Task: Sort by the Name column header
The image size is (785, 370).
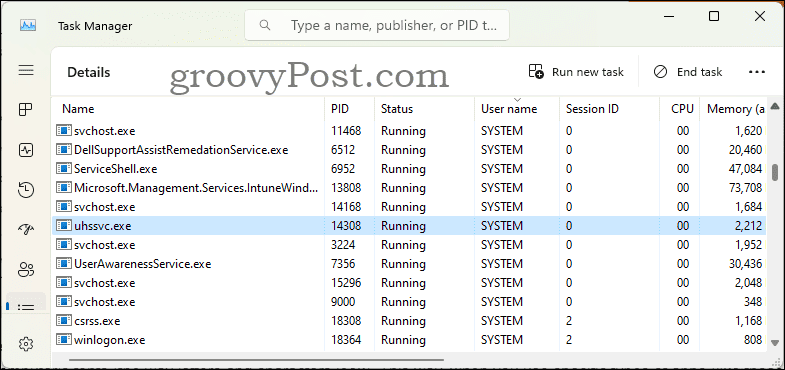Action: pyautogui.click(x=188, y=109)
